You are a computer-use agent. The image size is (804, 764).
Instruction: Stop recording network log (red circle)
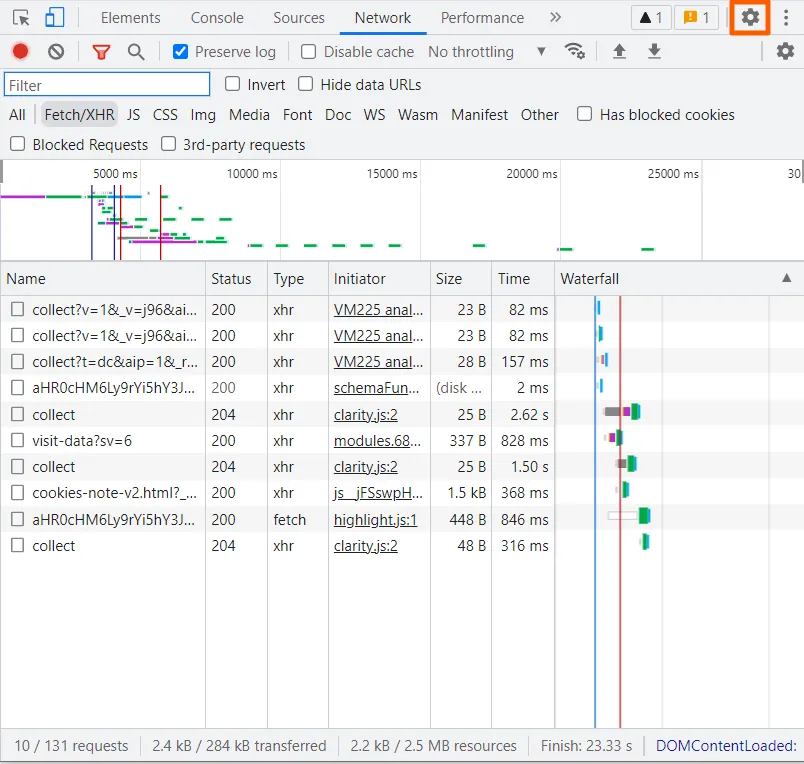click(x=21, y=52)
